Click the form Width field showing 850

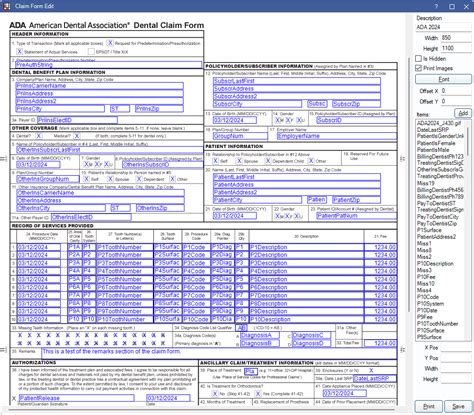point(456,38)
